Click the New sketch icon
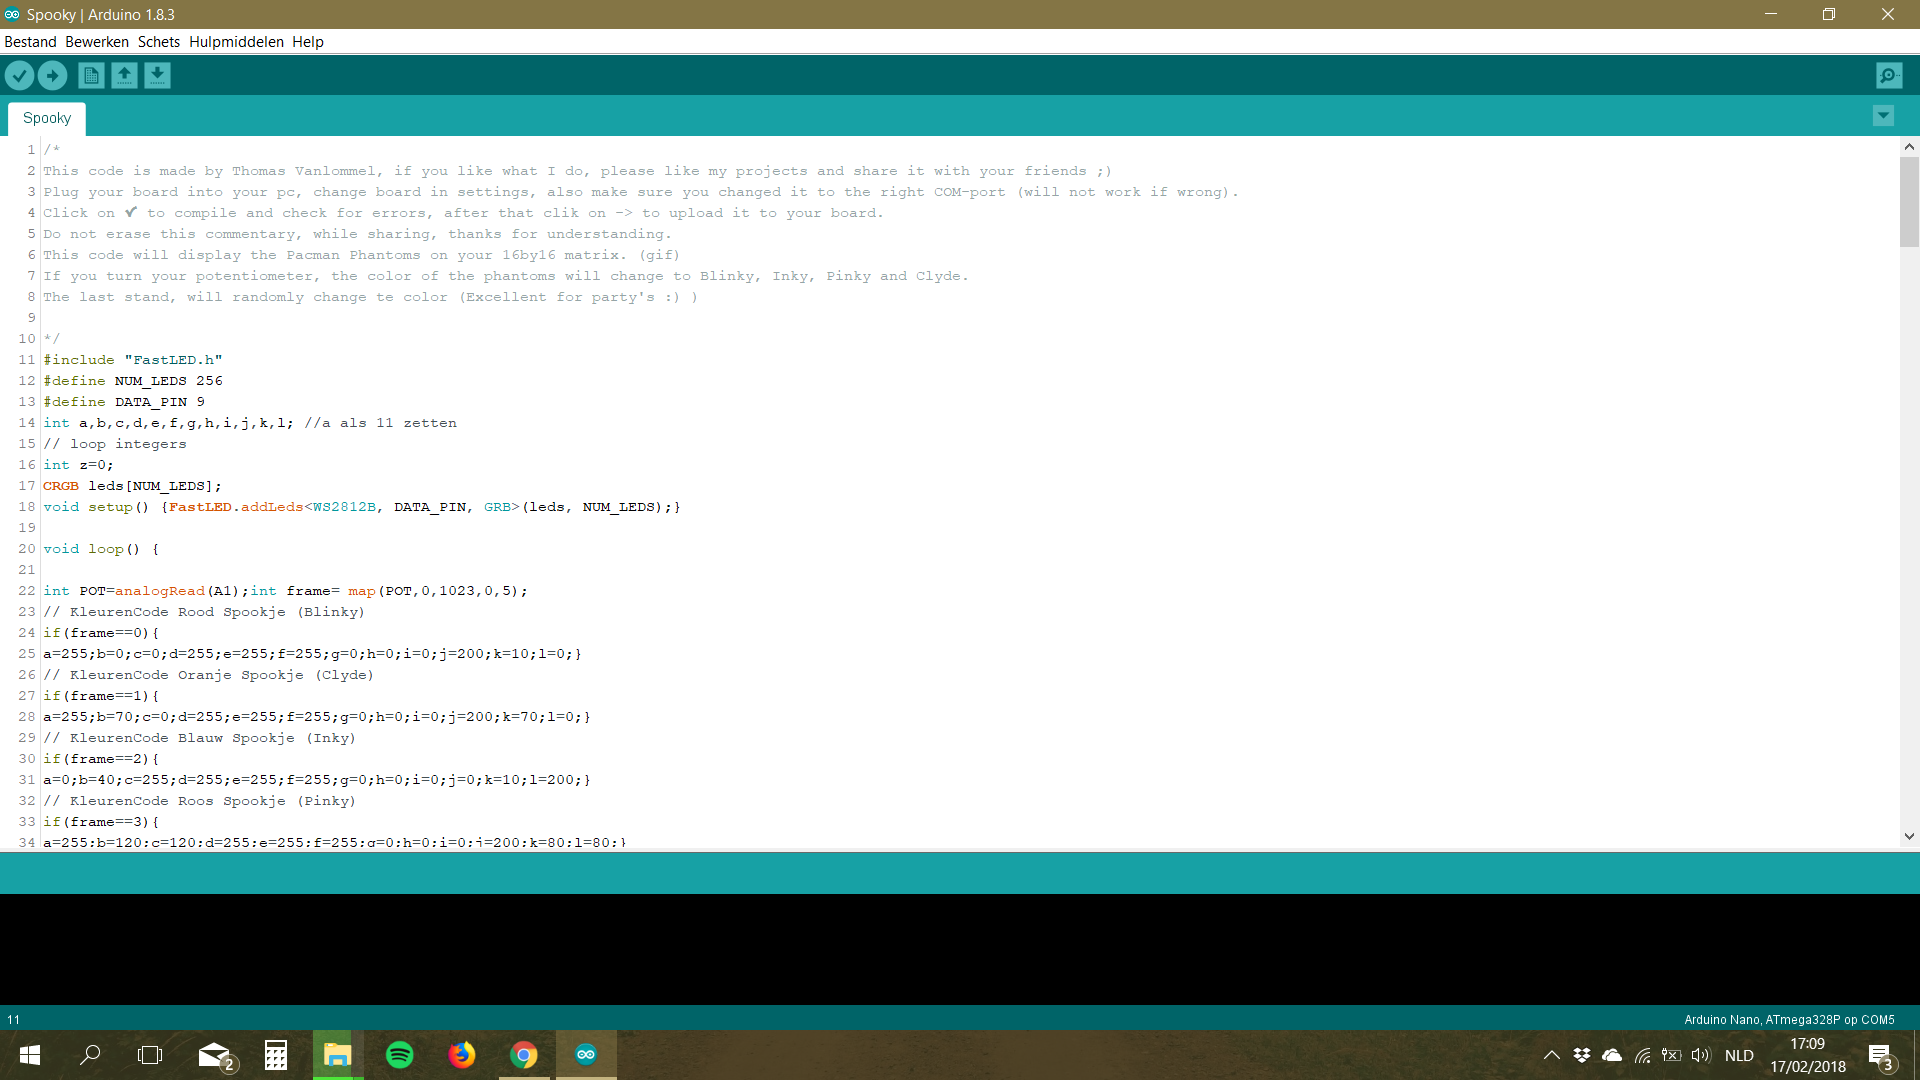 (90, 74)
